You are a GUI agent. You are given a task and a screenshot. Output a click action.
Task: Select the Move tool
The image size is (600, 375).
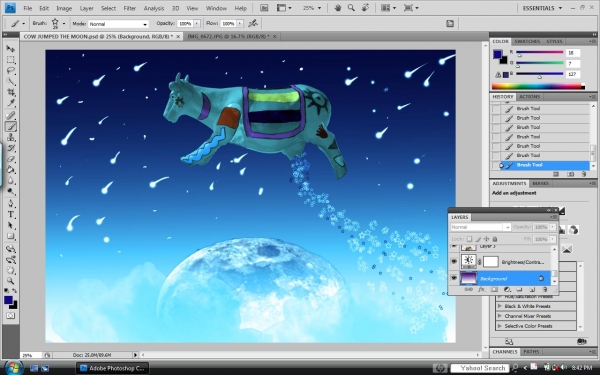11,49
